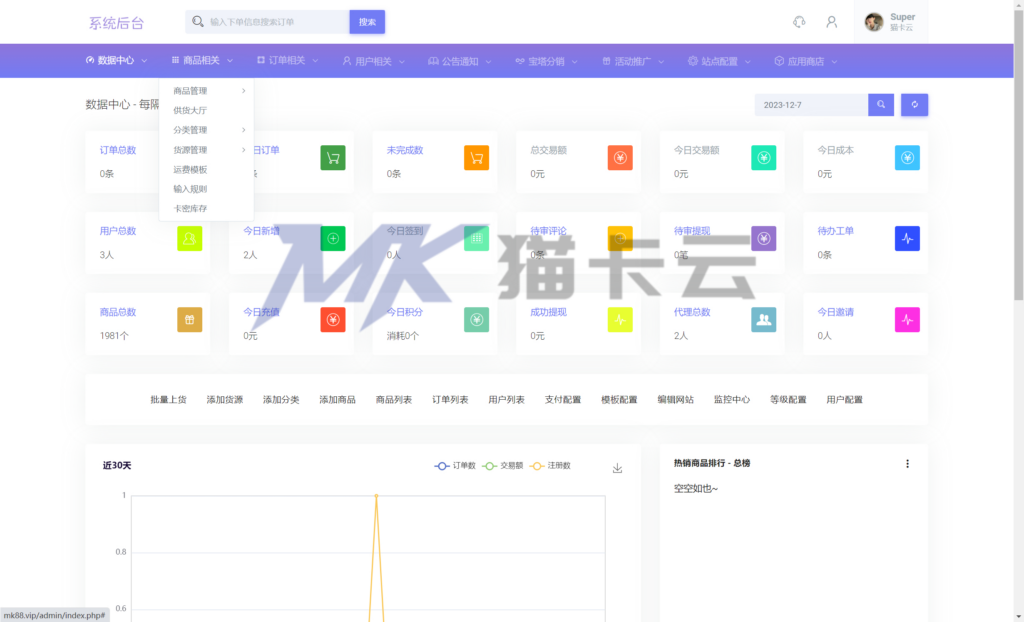Screen dimensions: 1024x622
Task: Select 运费模板 in the dropdown menu
Action: pyautogui.click(x=206, y=169)
